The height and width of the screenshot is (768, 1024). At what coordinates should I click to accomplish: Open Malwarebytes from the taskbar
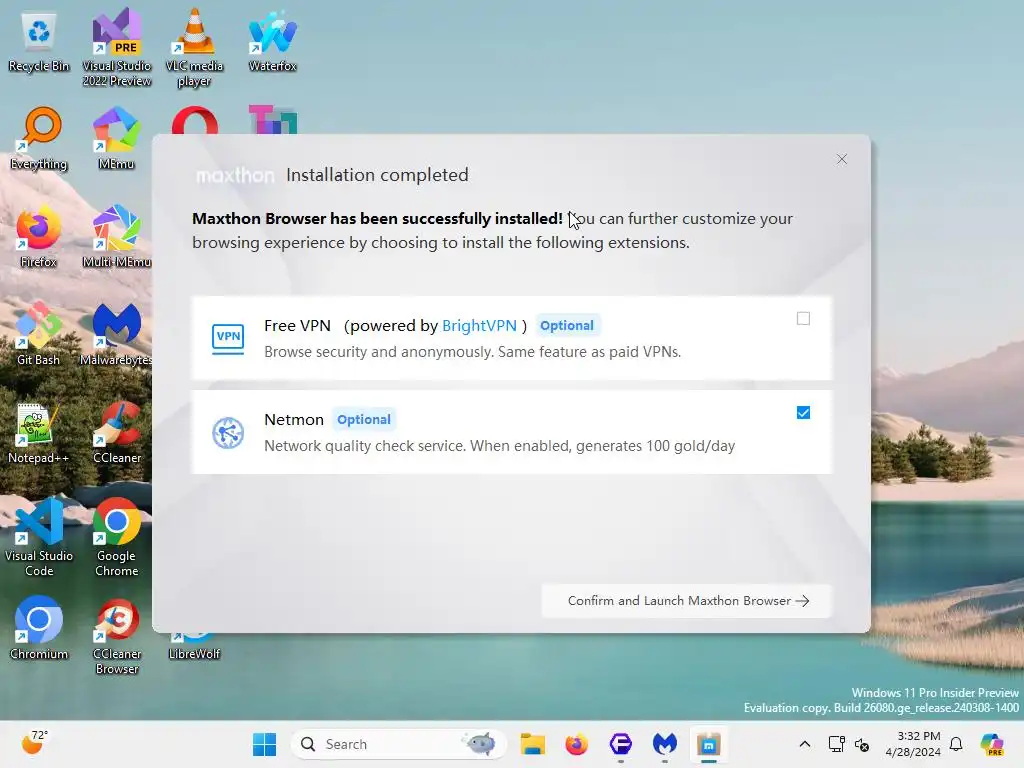point(665,744)
